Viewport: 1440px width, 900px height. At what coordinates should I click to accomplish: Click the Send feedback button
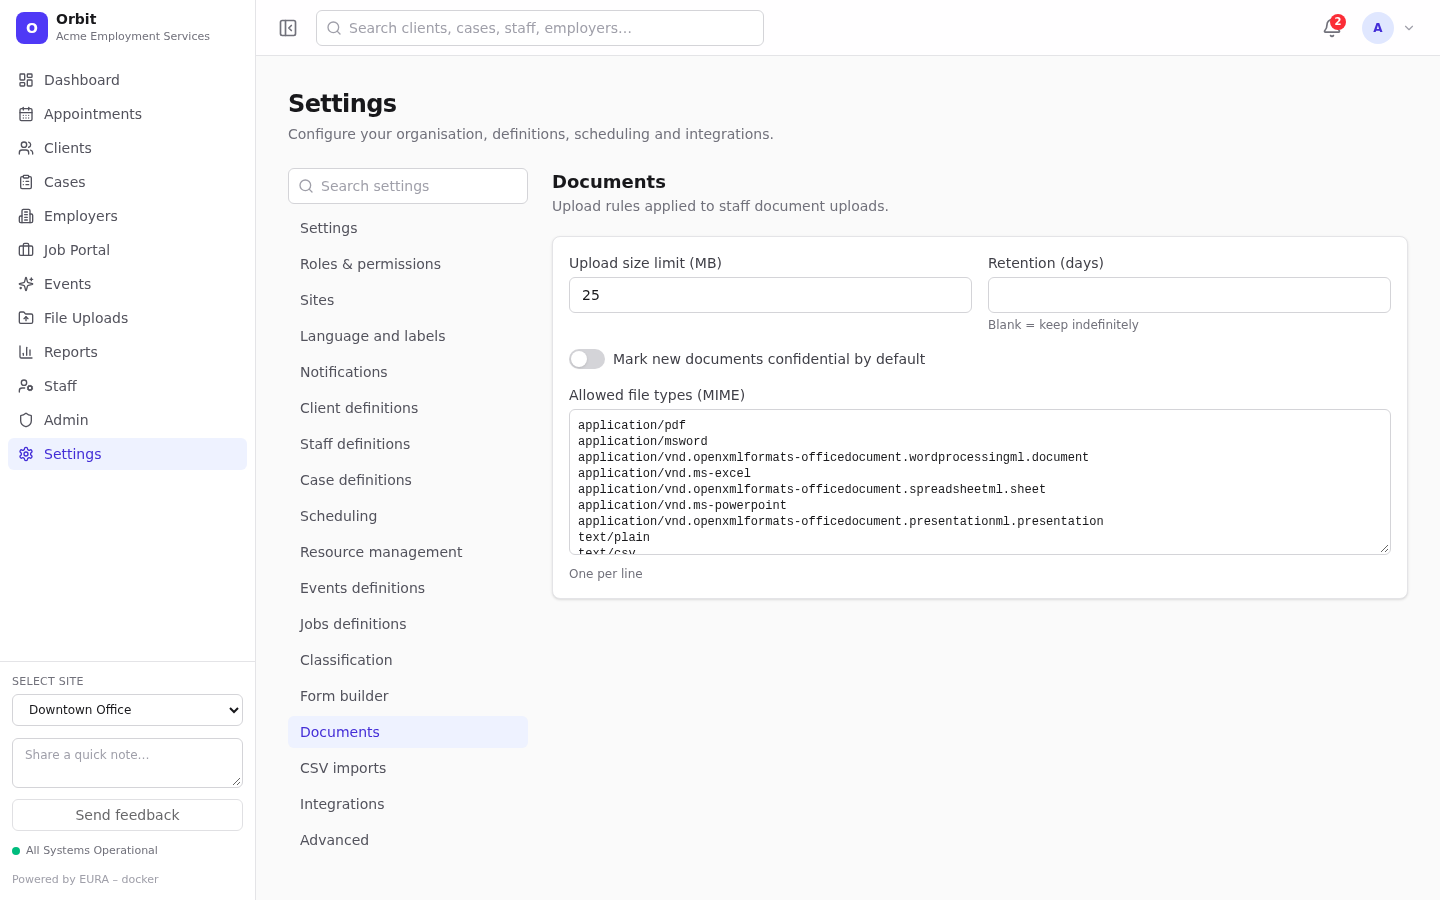click(127, 815)
